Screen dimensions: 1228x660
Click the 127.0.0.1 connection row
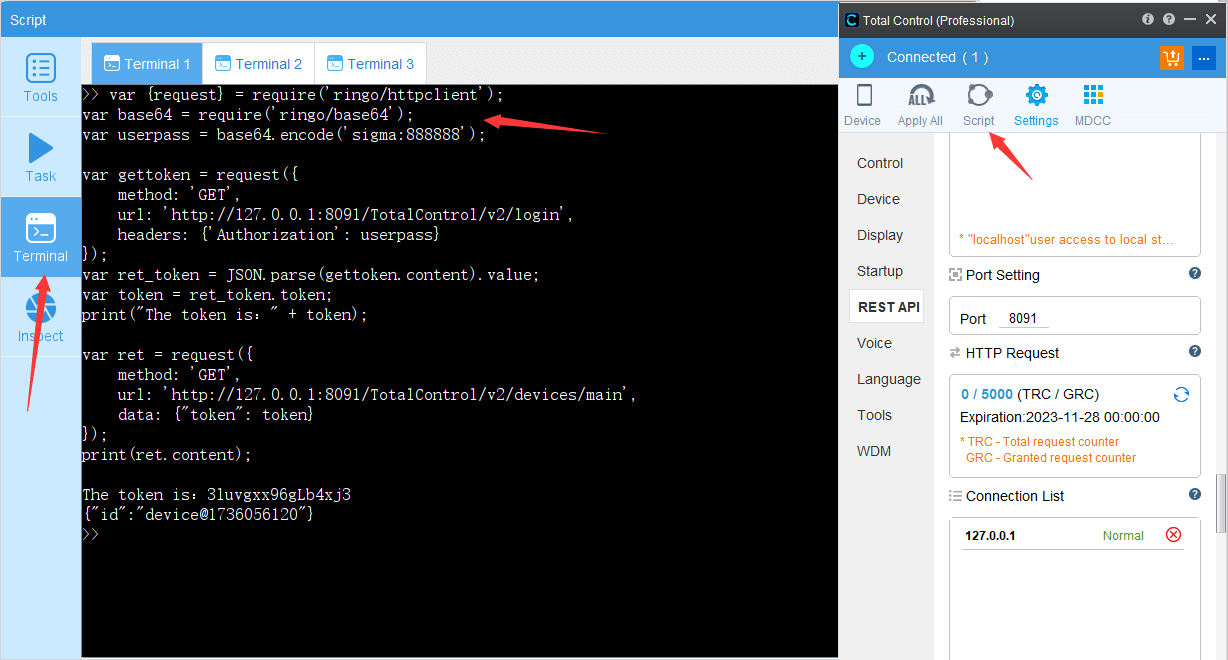pyautogui.click(x=1073, y=536)
